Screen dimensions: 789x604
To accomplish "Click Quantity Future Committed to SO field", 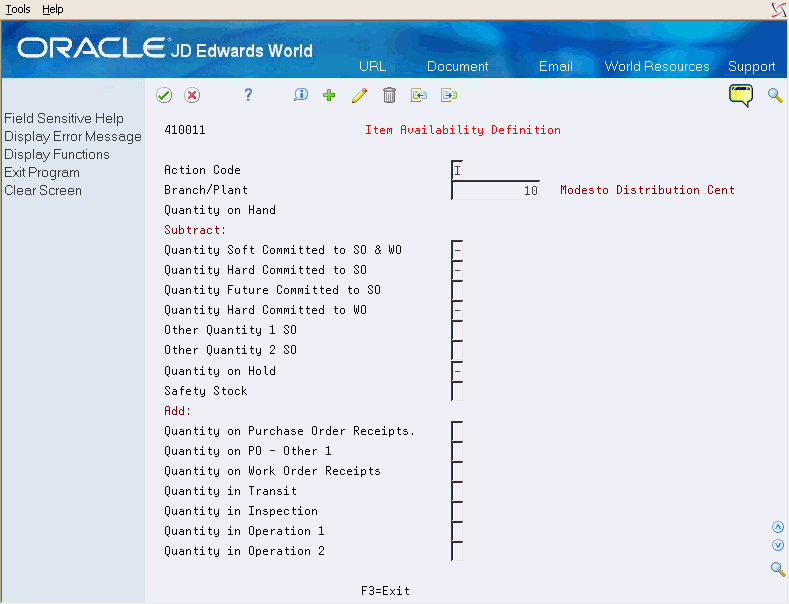I will point(457,290).
